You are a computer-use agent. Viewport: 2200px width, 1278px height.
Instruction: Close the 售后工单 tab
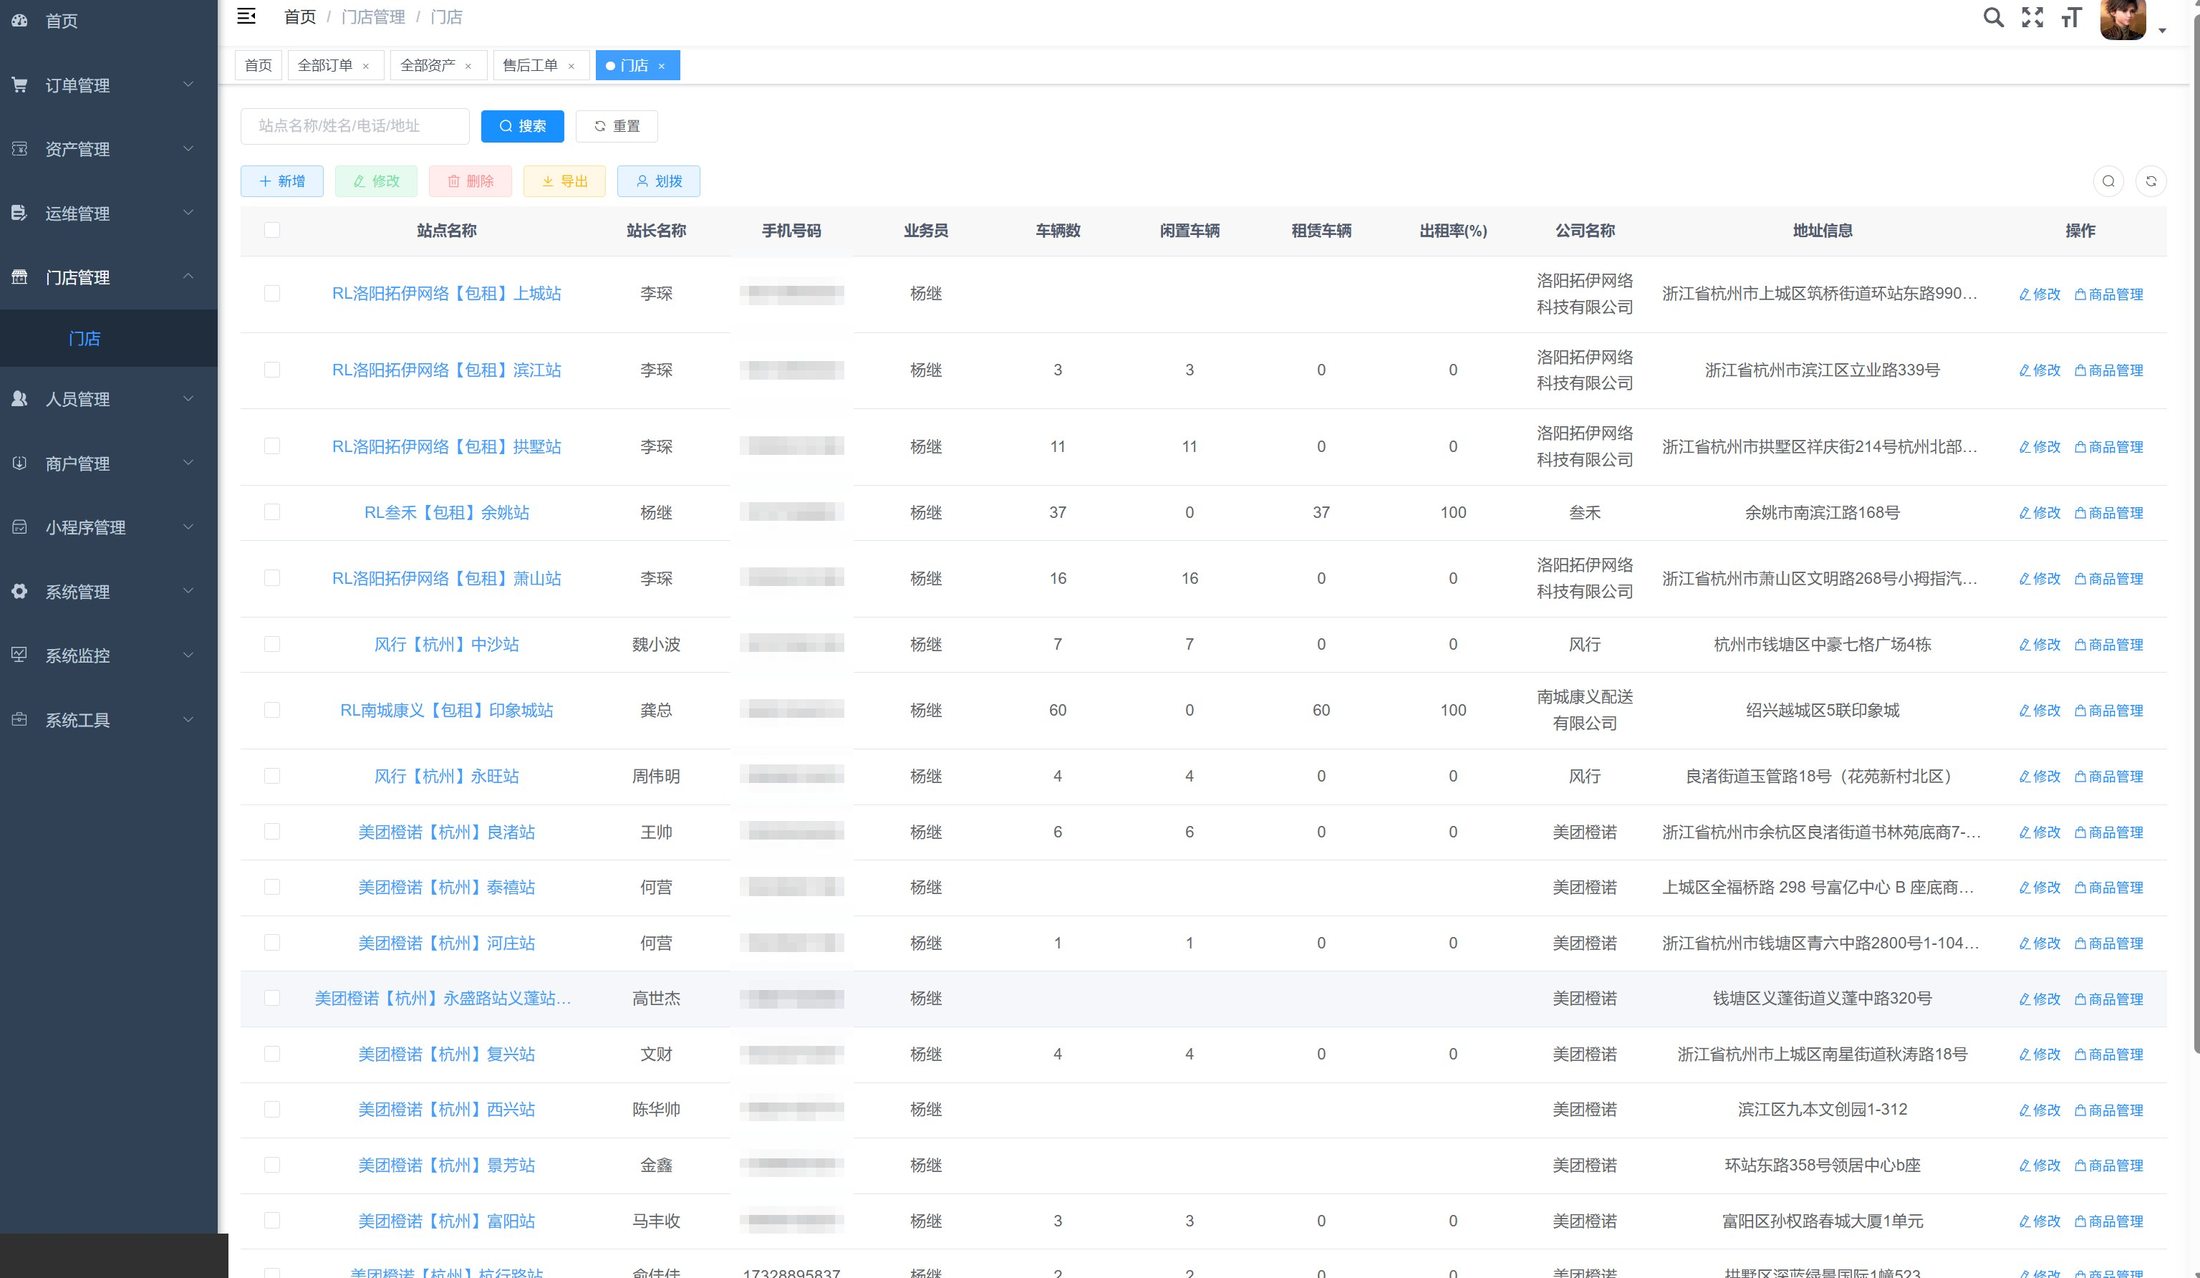[x=571, y=66]
